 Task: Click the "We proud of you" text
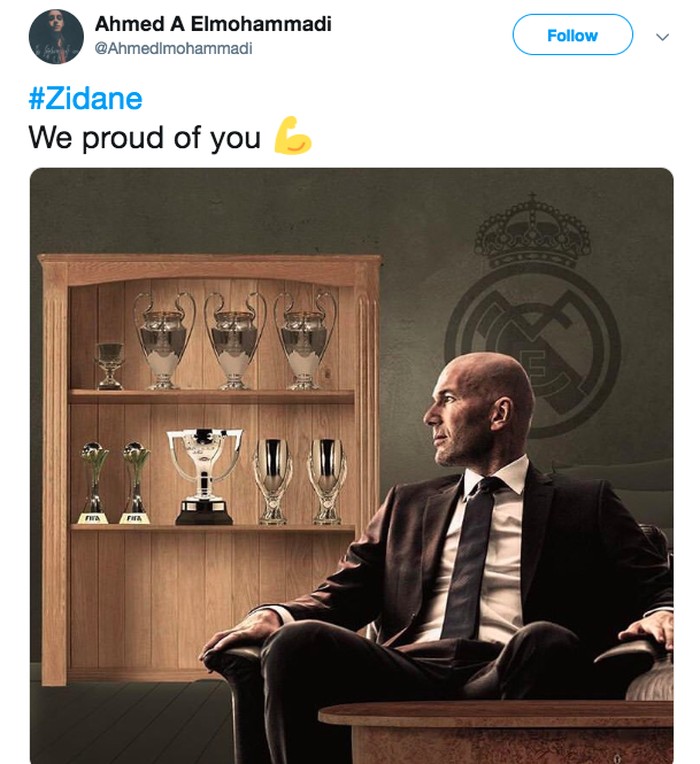pos(145,137)
